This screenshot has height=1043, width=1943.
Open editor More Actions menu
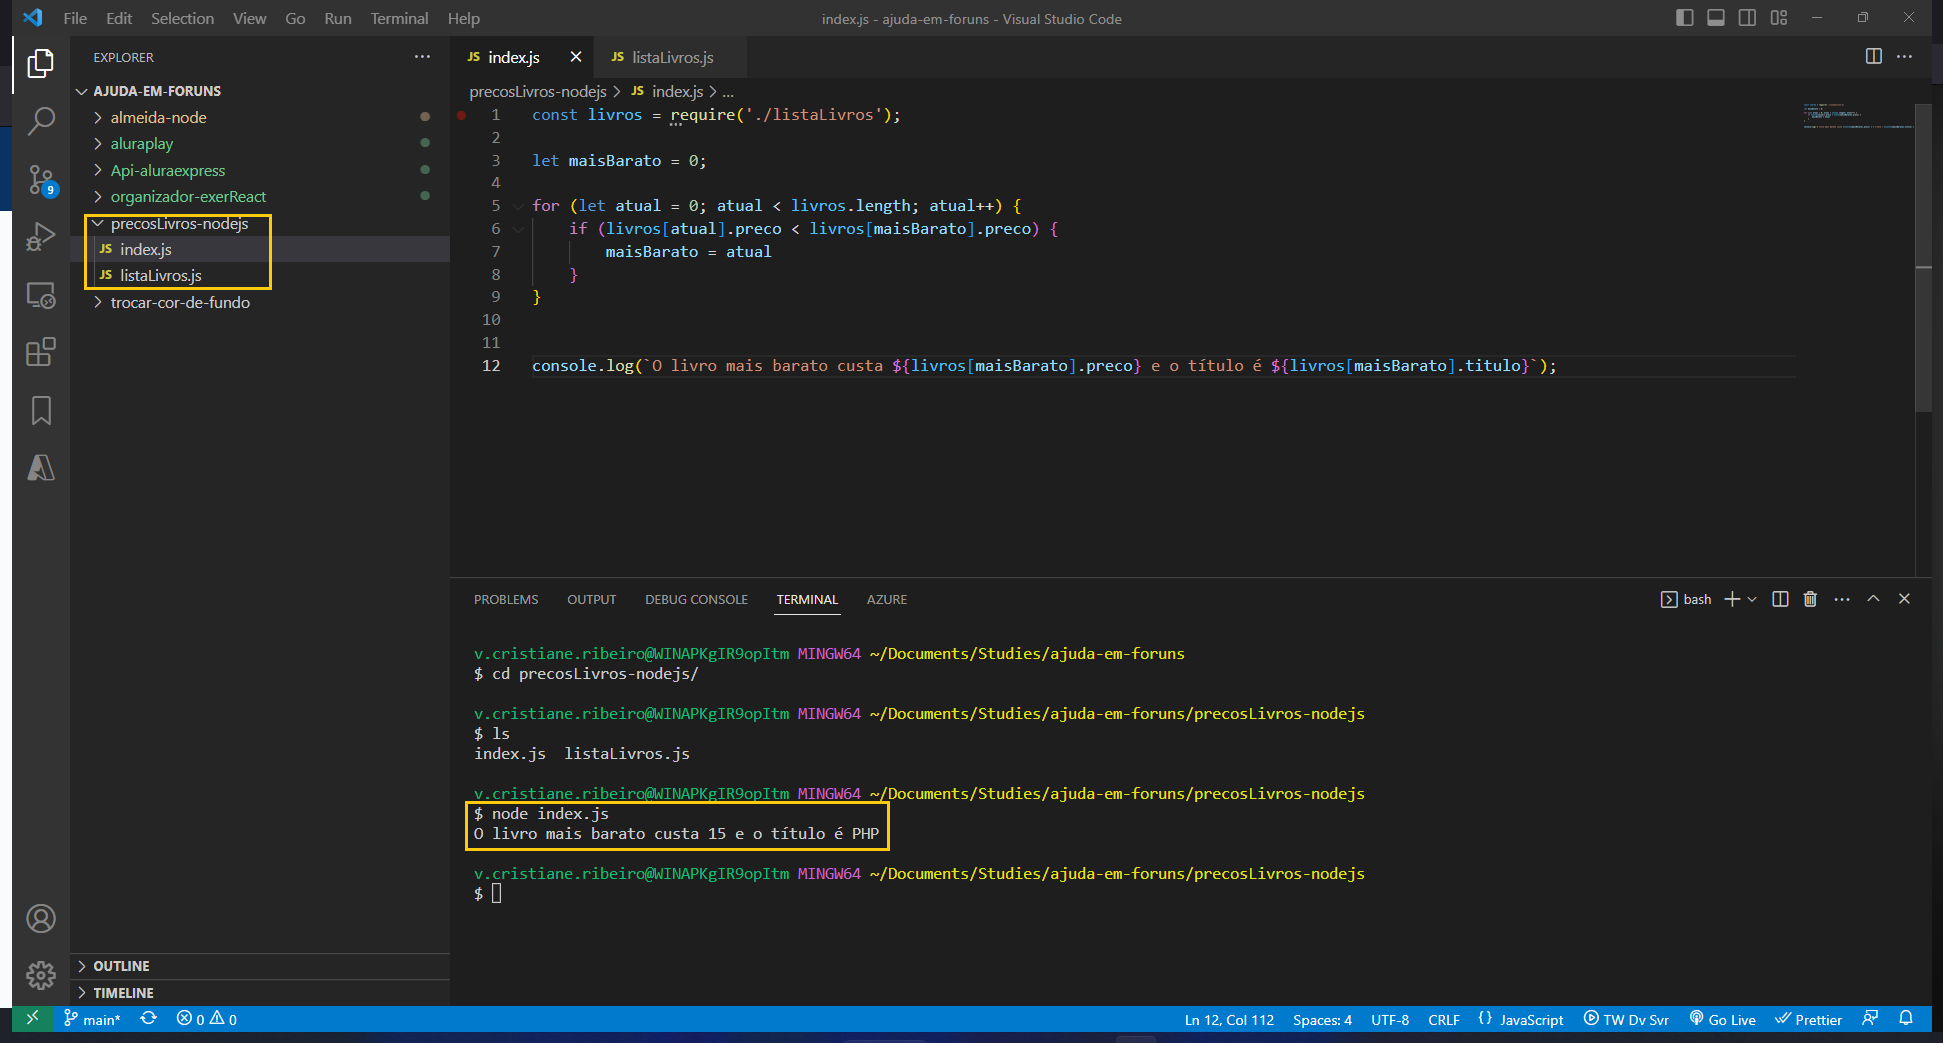tap(1905, 57)
